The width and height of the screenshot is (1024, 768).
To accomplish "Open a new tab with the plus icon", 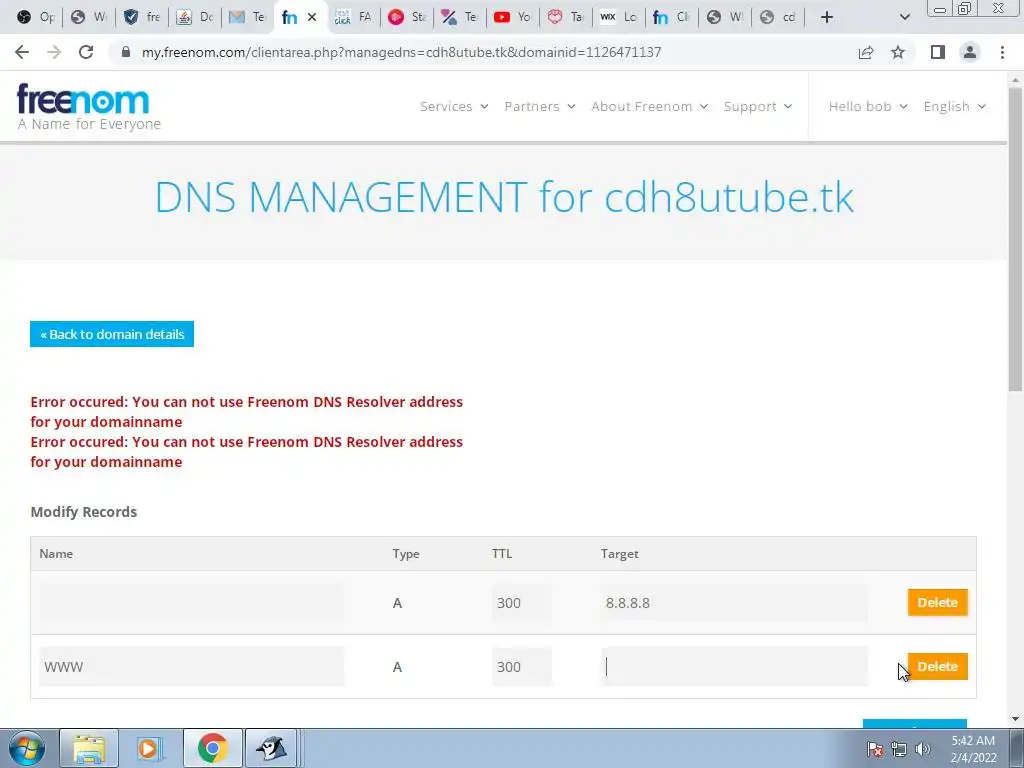I will (827, 17).
